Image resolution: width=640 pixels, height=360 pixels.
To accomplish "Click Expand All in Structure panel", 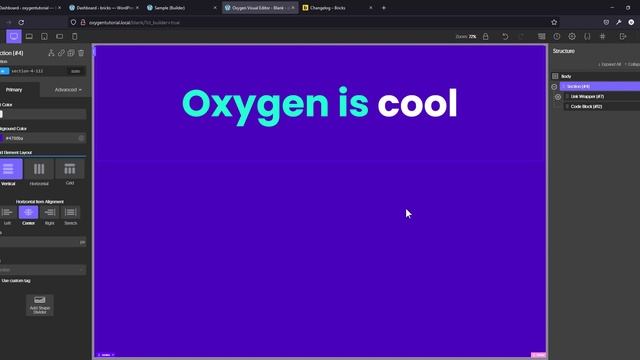I will [x=610, y=64].
